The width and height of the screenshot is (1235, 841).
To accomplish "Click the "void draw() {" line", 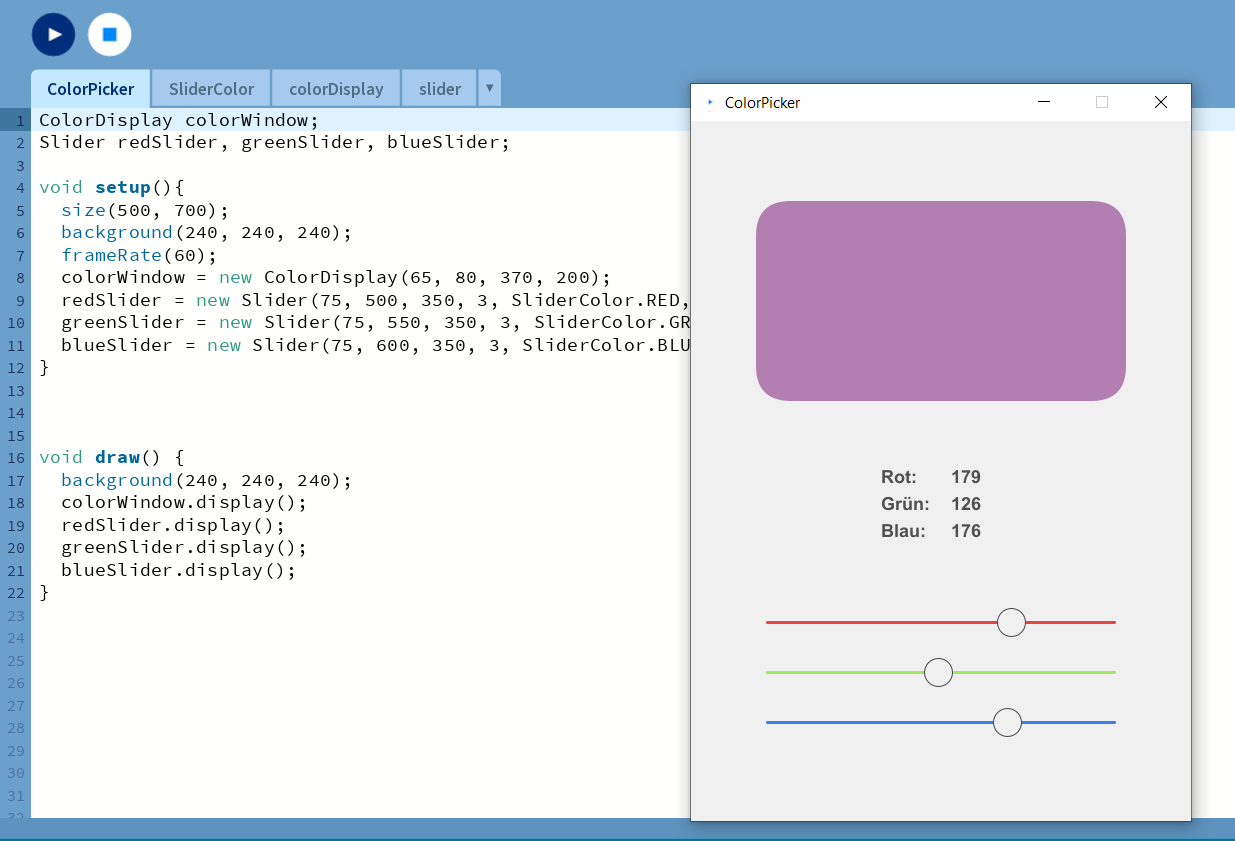I will pyautogui.click(x=112, y=457).
